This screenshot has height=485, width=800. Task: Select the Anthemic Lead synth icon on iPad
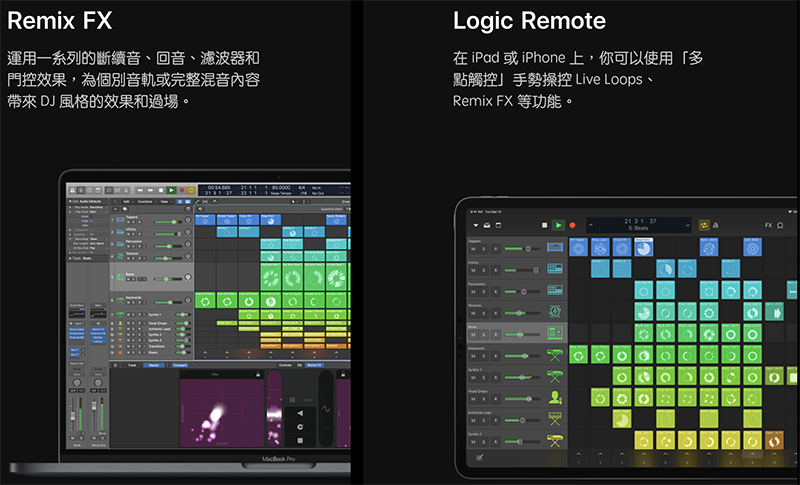point(555,419)
